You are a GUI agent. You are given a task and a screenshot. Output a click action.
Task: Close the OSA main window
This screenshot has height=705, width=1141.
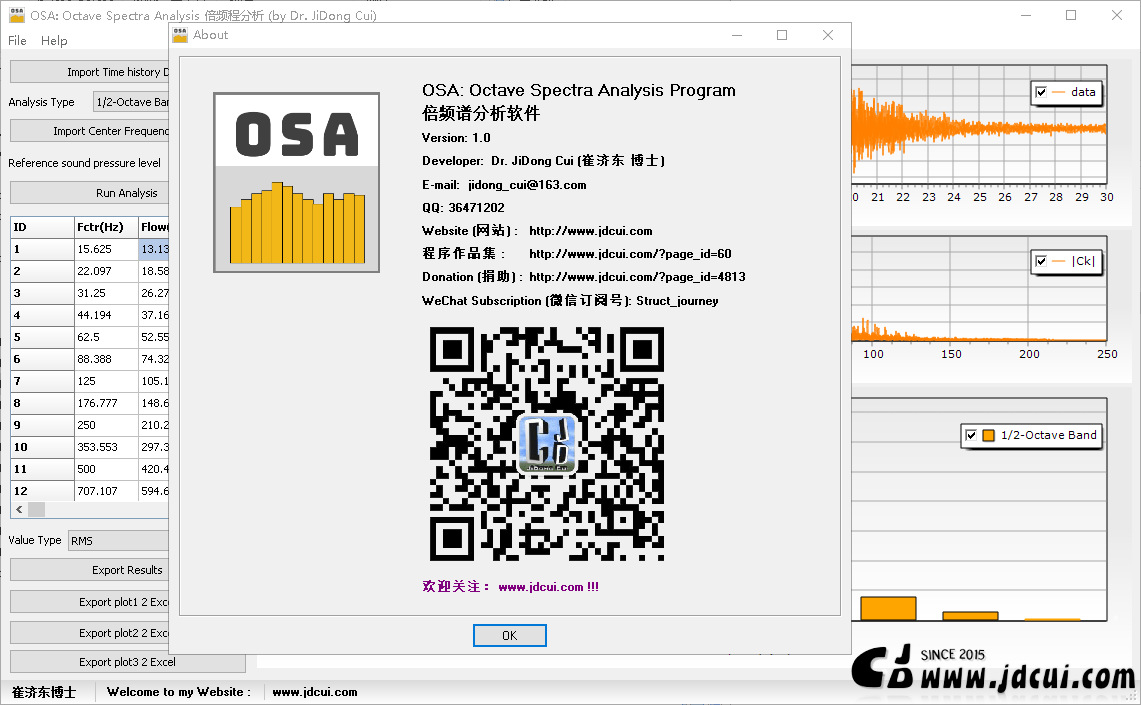tap(1117, 15)
